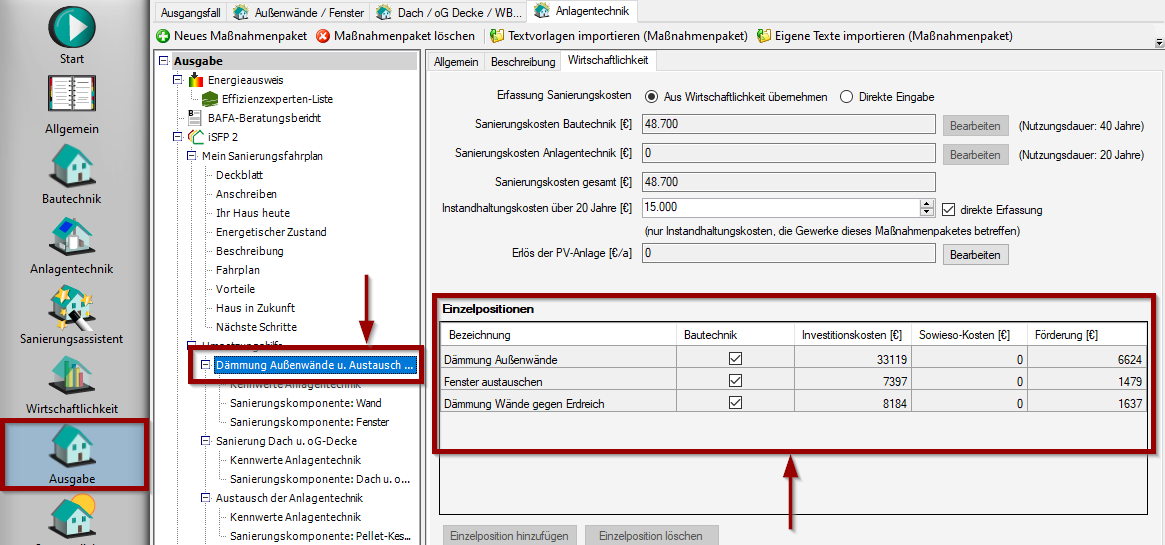
Task: Select 'Sanierung Dach u. oG-Decke' tree item
Action: point(286,441)
